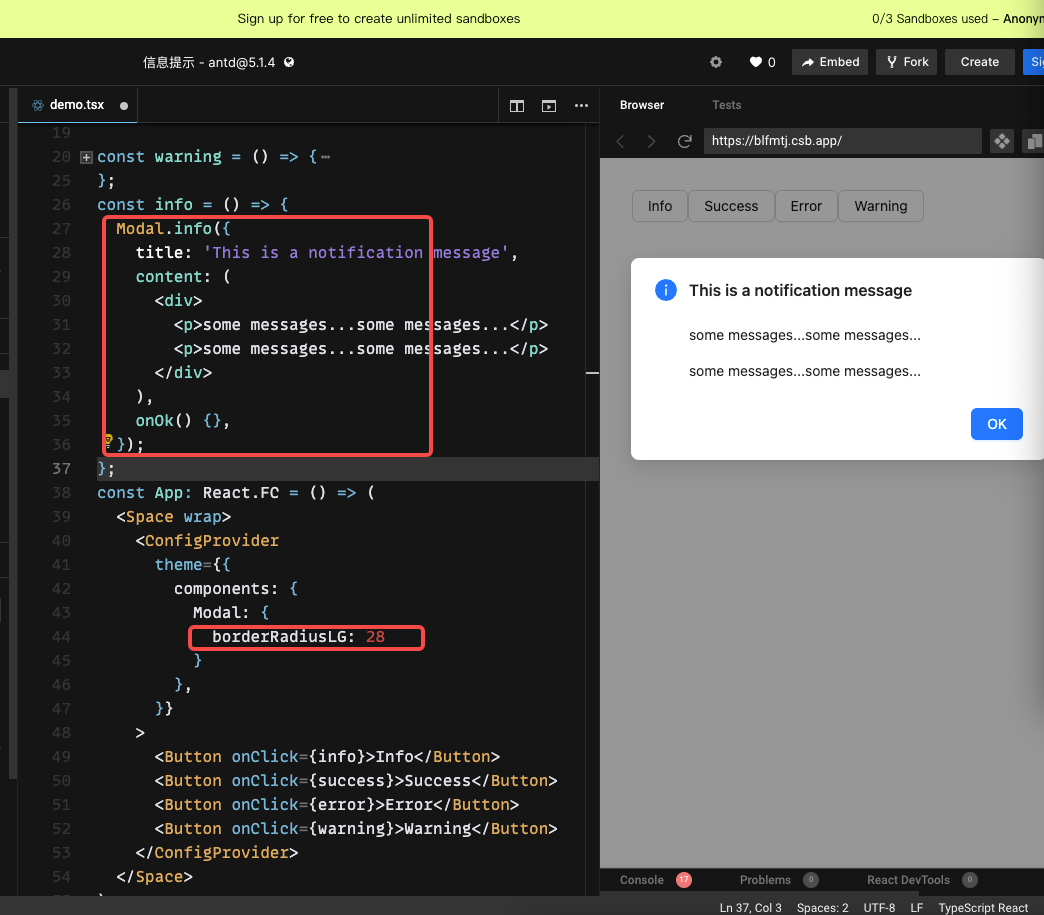Screen dimensions: 1044x915
Task: Switch to the Tests tab
Action: (727, 104)
